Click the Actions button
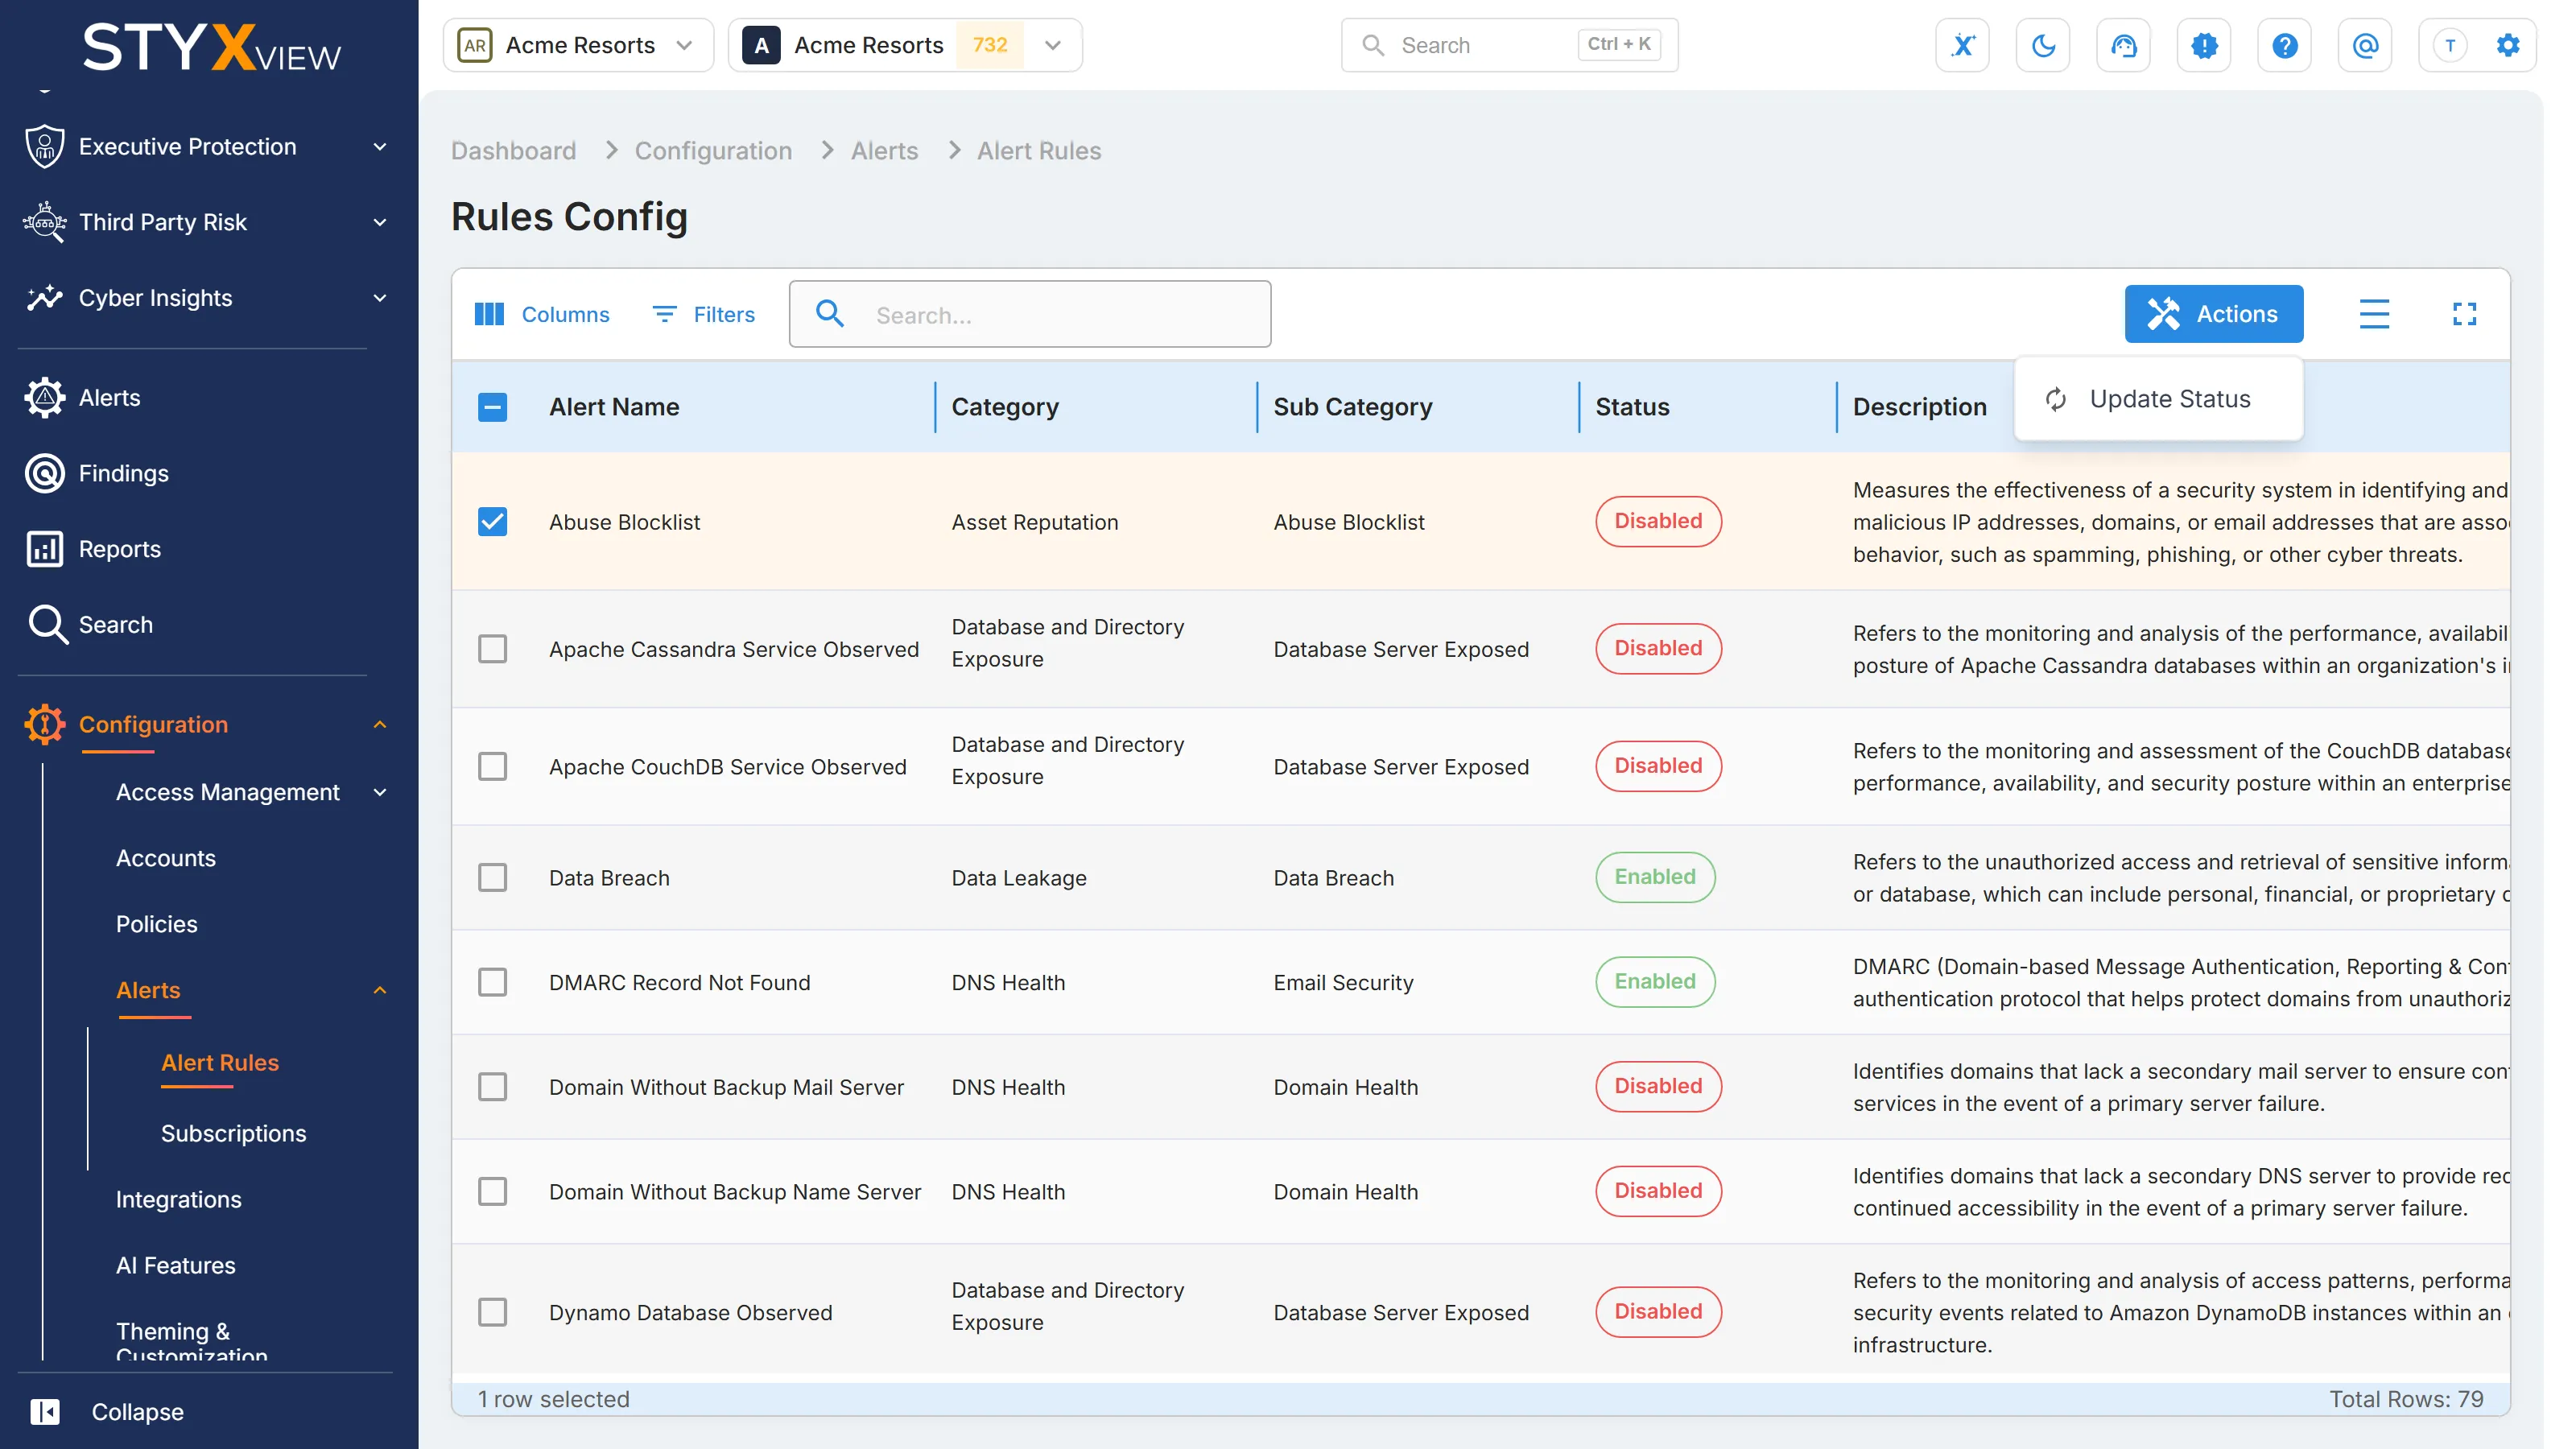Viewport: 2576px width, 1449px height. click(x=2213, y=314)
